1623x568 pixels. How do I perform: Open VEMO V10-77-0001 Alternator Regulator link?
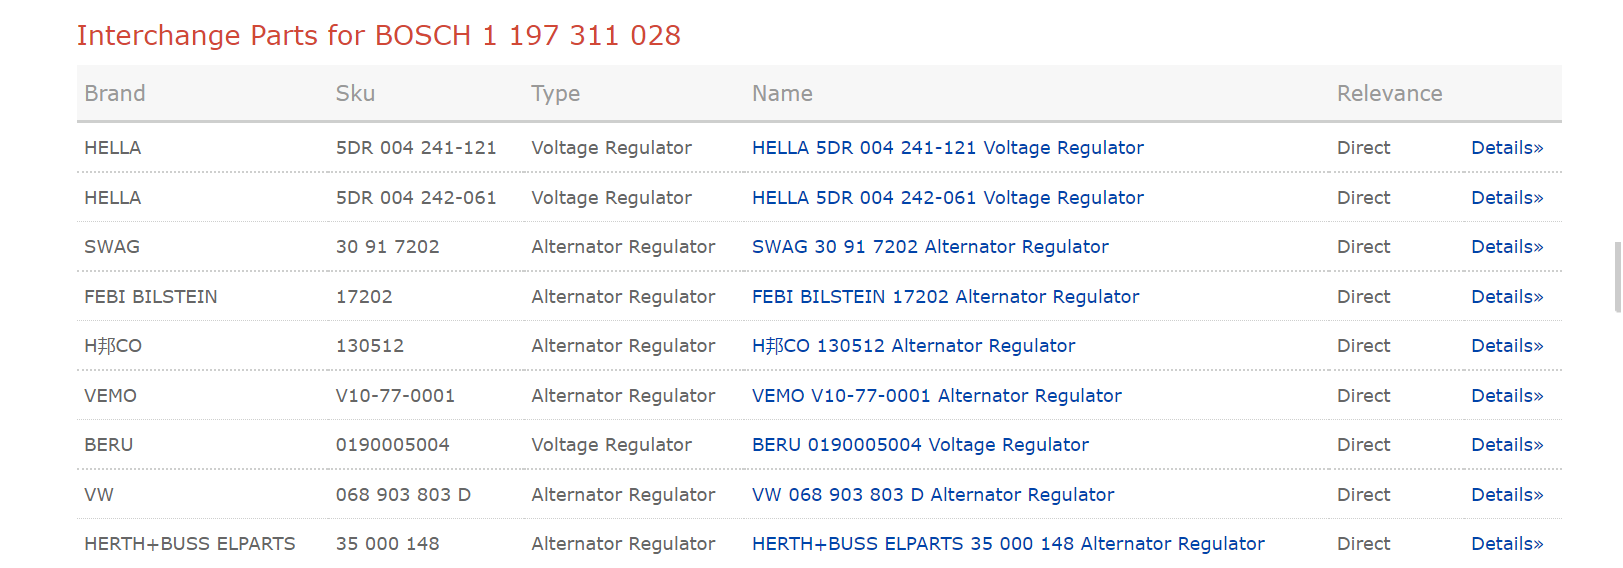[936, 396]
